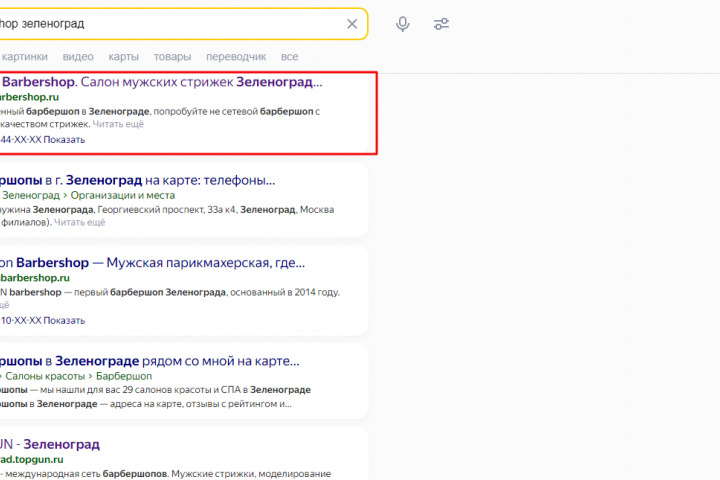Open result рядом со мной на карте
Screen dimensions: 720x480
coord(149,361)
